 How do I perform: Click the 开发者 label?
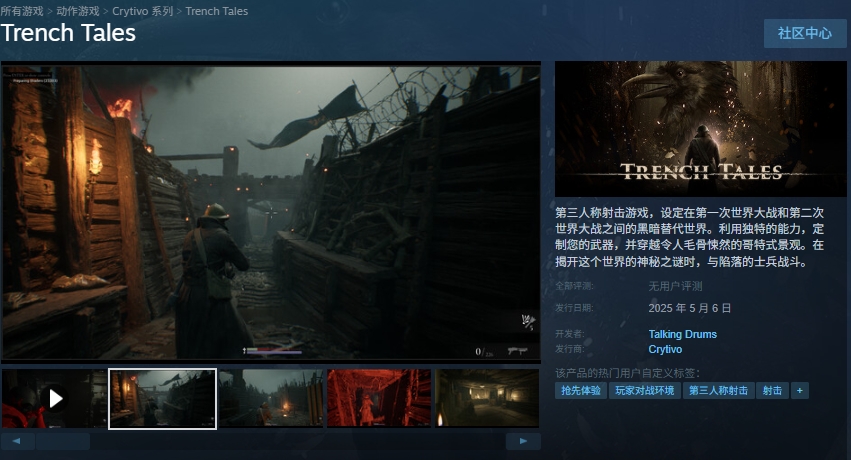[570, 334]
